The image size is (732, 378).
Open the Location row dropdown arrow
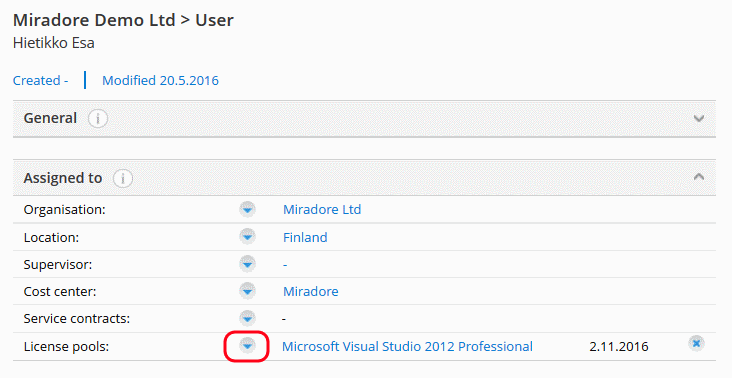tap(247, 237)
